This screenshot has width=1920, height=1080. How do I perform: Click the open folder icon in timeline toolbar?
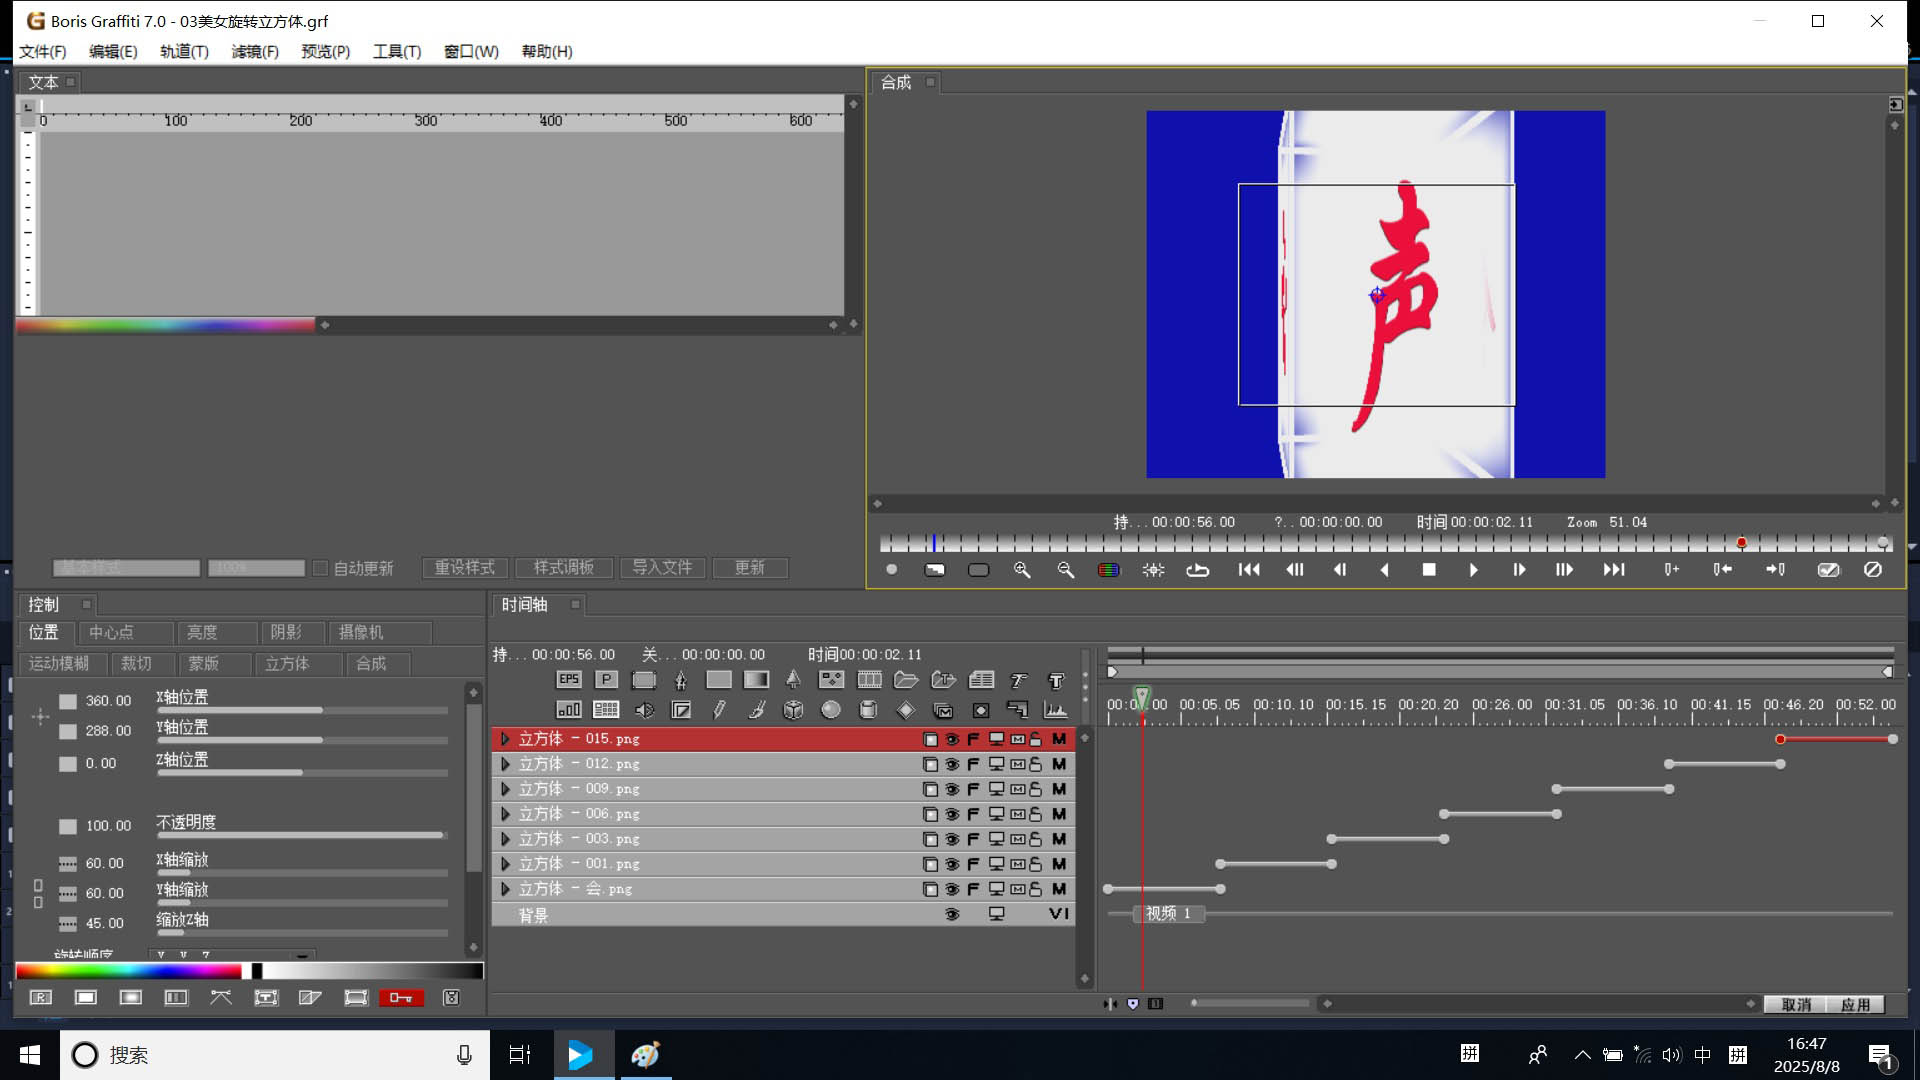pyautogui.click(x=906, y=680)
